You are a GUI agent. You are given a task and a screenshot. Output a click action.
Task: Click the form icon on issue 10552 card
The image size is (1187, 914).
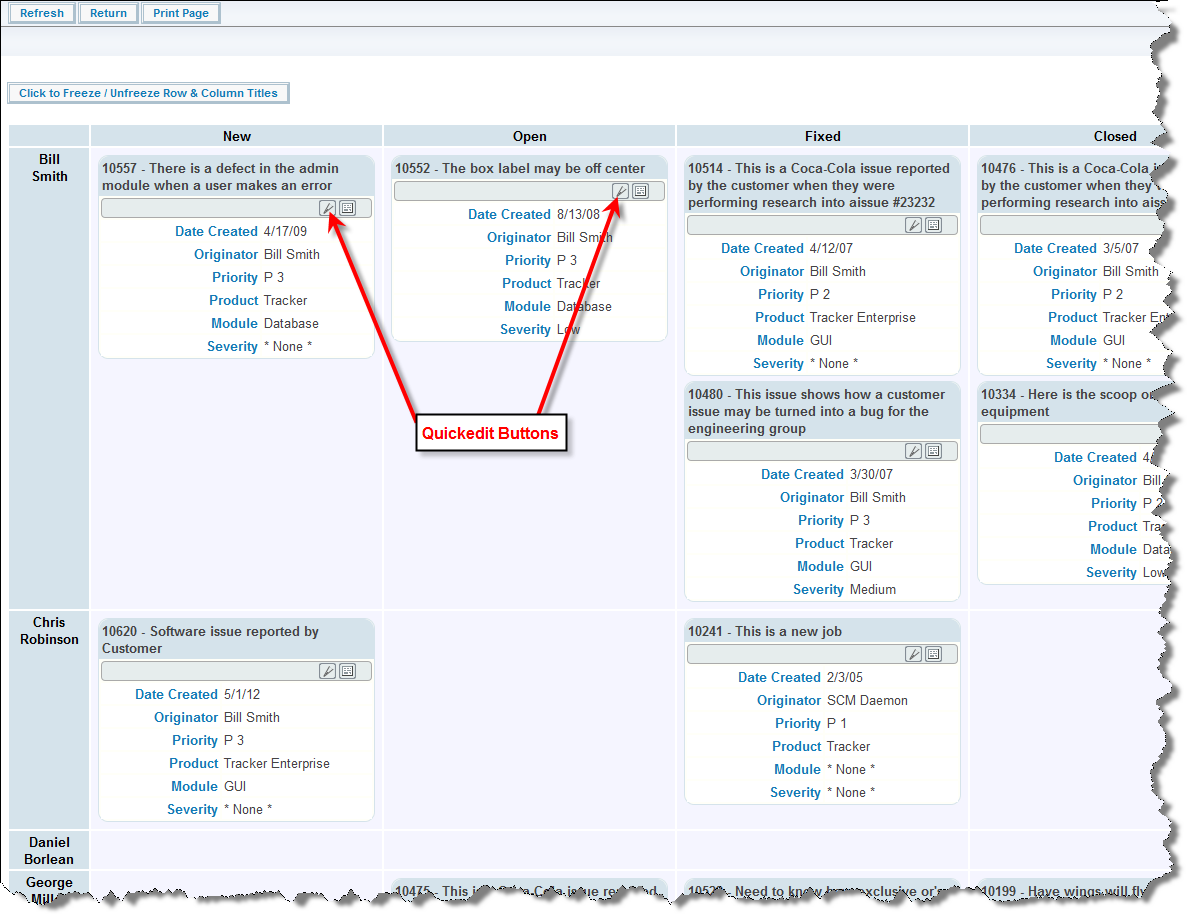[640, 191]
